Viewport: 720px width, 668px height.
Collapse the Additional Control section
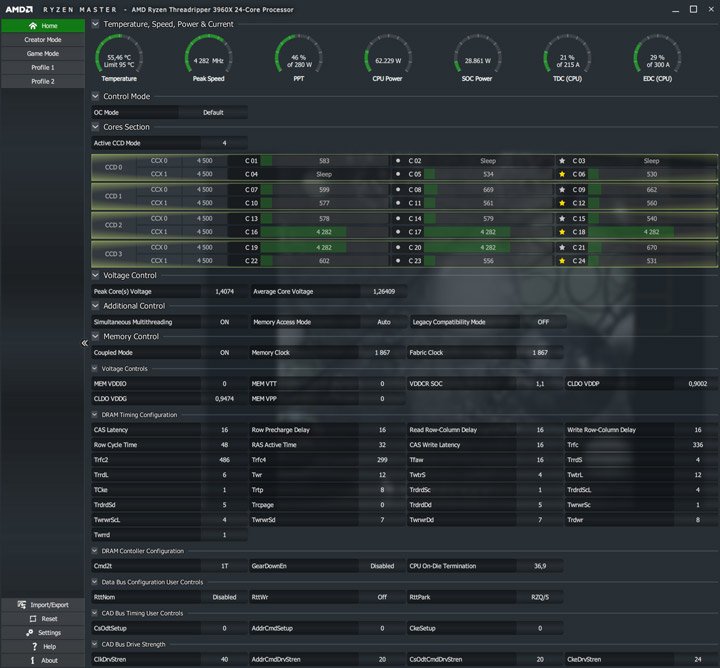click(x=95, y=305)
